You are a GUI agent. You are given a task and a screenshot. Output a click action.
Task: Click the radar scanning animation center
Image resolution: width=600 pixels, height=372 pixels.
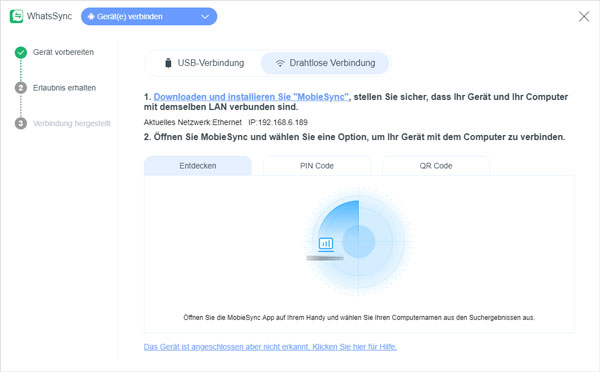click(x=359, y=242)
